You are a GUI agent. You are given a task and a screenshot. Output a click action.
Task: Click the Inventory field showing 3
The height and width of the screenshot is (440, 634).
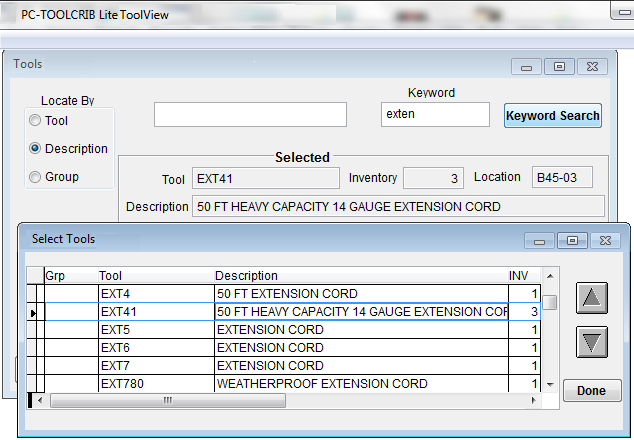pos(433,178)
